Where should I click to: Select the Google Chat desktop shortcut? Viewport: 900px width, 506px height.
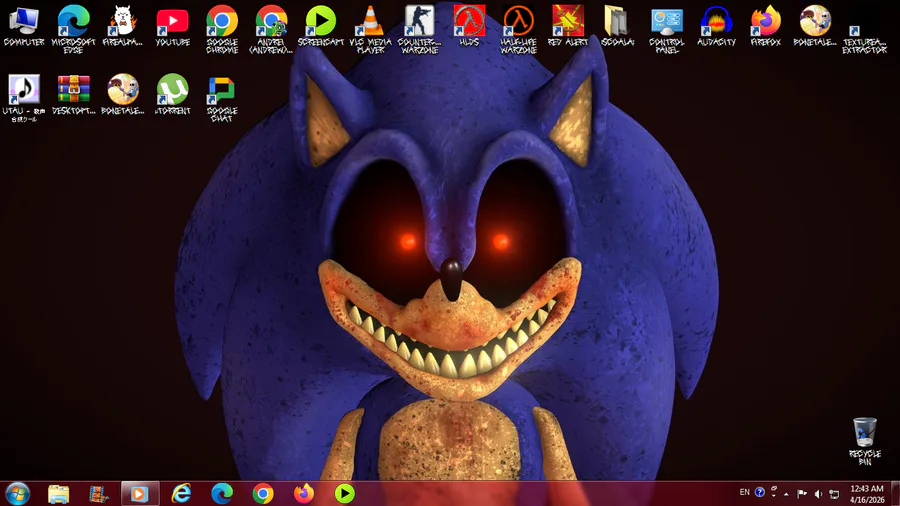222,98
